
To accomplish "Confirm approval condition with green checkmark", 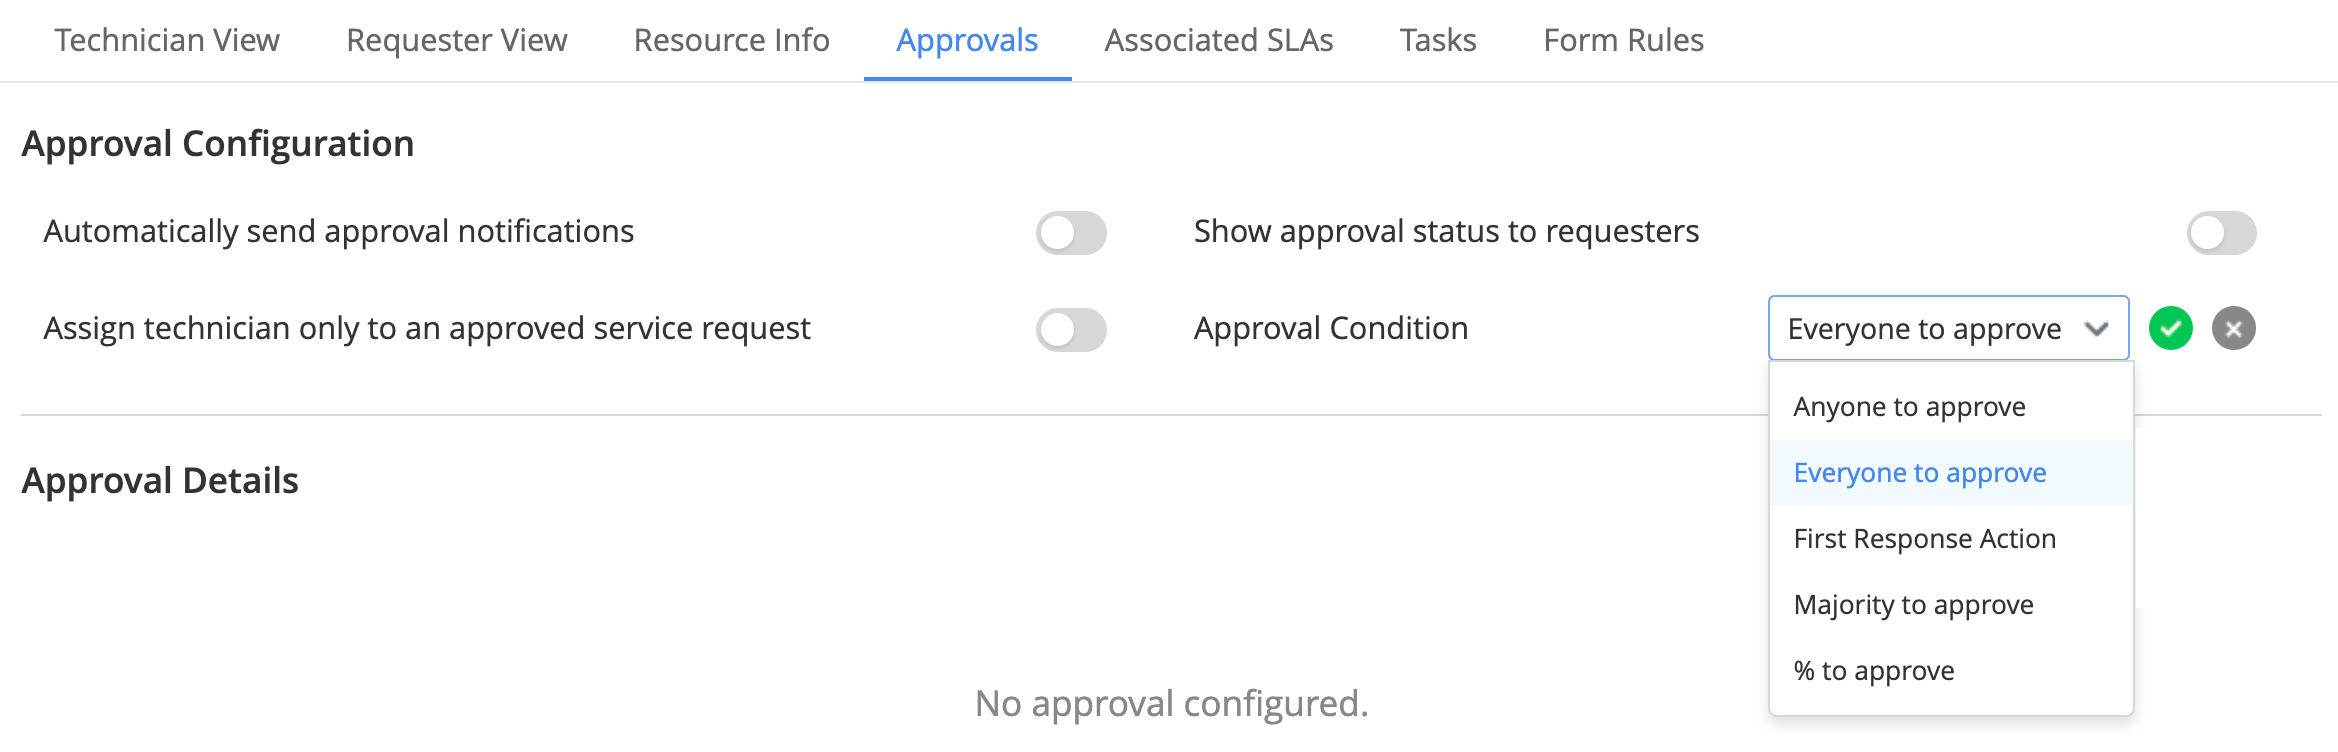I will [2171, 328].
